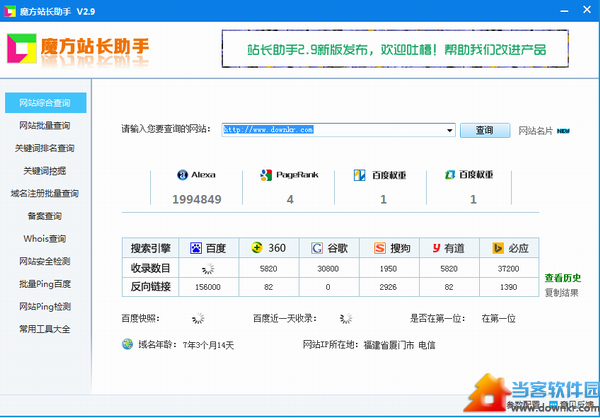Click the 360 search engine icon
The height and width of the screenshot is (418, 600).
tap(257, 248)
